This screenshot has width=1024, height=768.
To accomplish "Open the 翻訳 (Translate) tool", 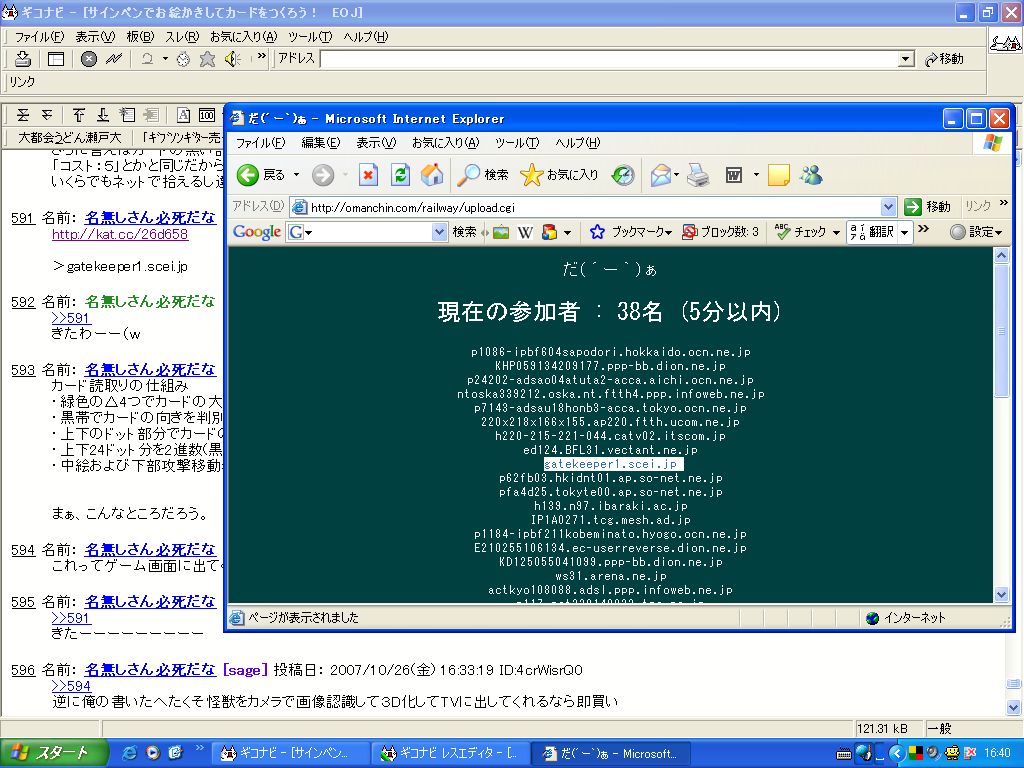I will (875, 232).
